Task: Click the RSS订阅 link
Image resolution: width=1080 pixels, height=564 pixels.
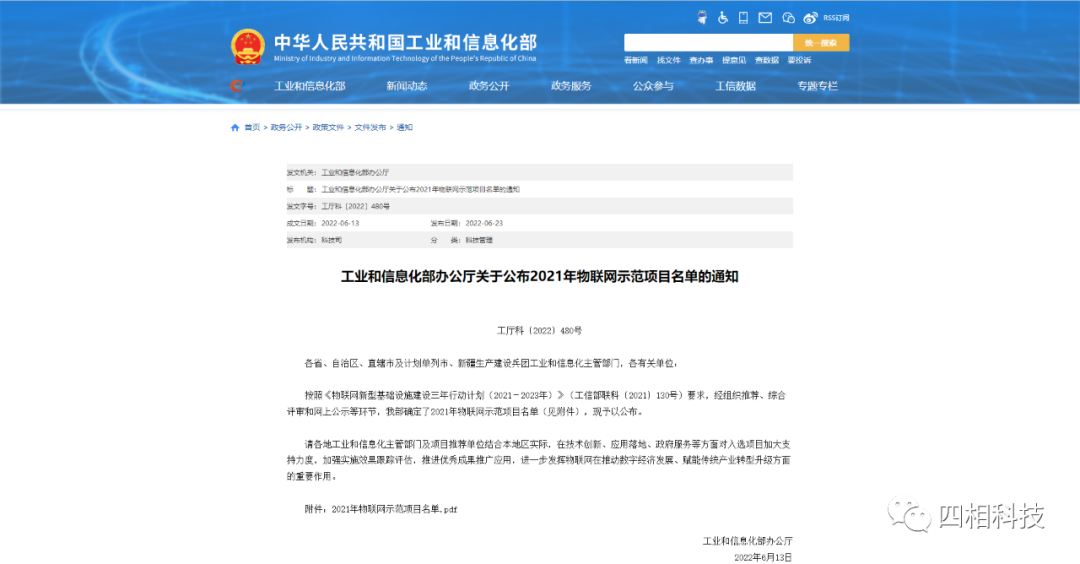Action: pyautogui.click(x=836, y=18)
